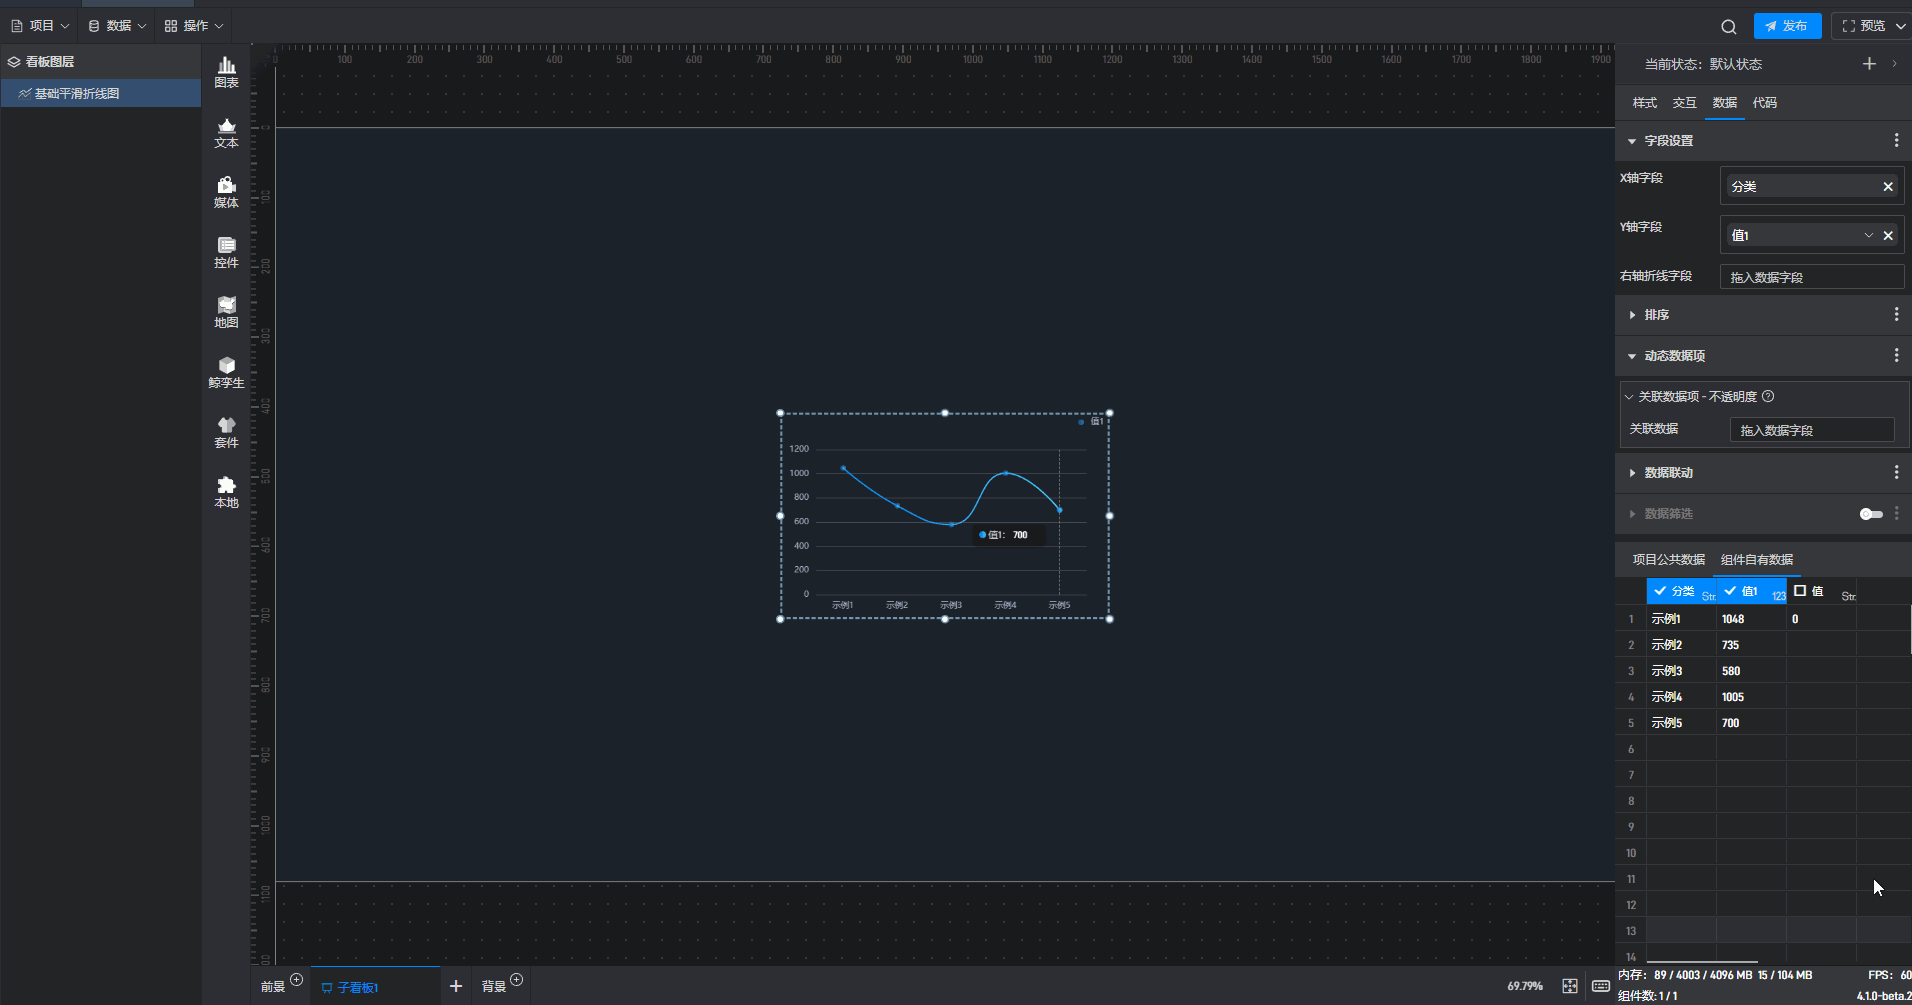Open the 媒体 media components panel

227,192
